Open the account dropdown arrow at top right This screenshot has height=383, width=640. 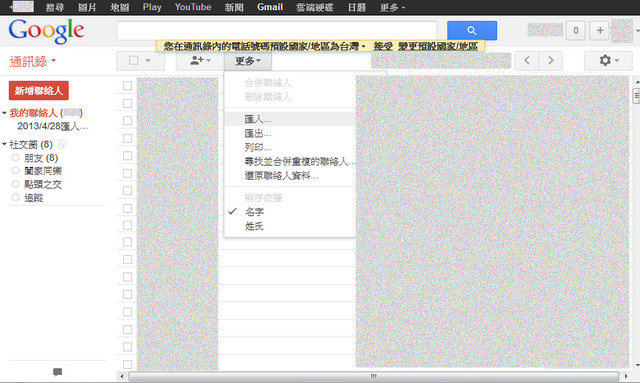point(637,31)
